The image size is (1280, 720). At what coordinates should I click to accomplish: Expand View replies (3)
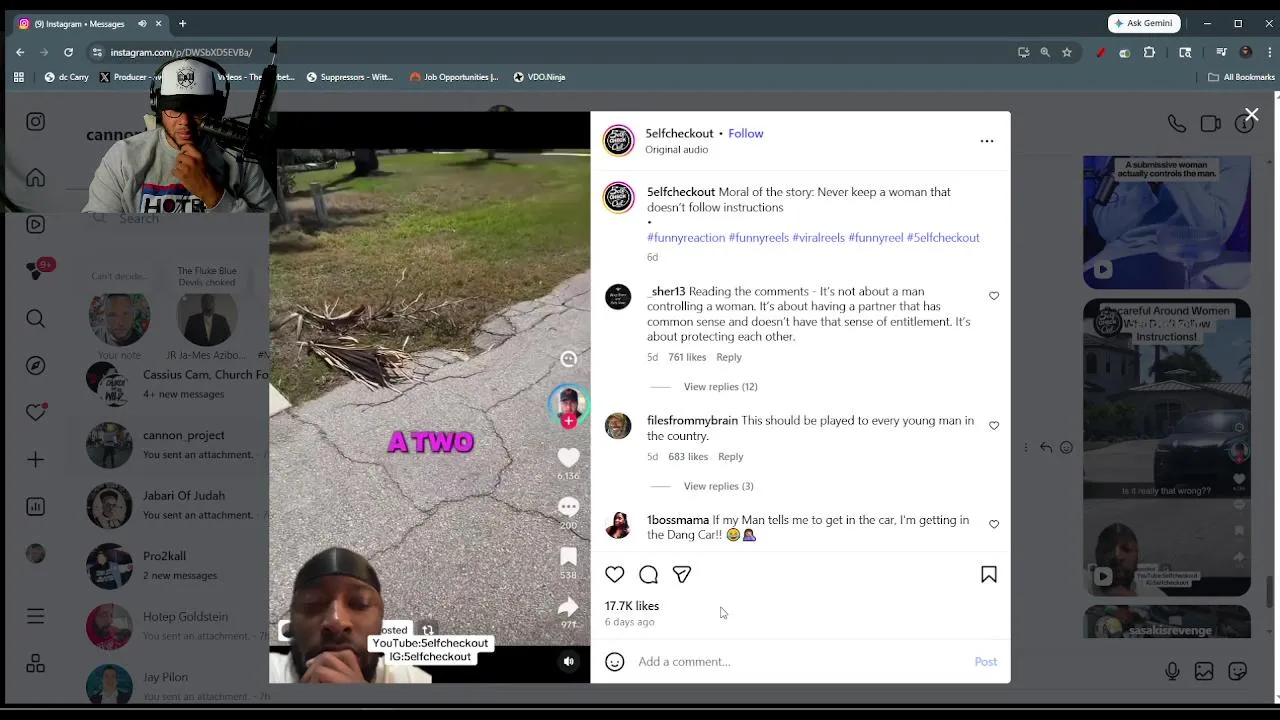point(718,486)
